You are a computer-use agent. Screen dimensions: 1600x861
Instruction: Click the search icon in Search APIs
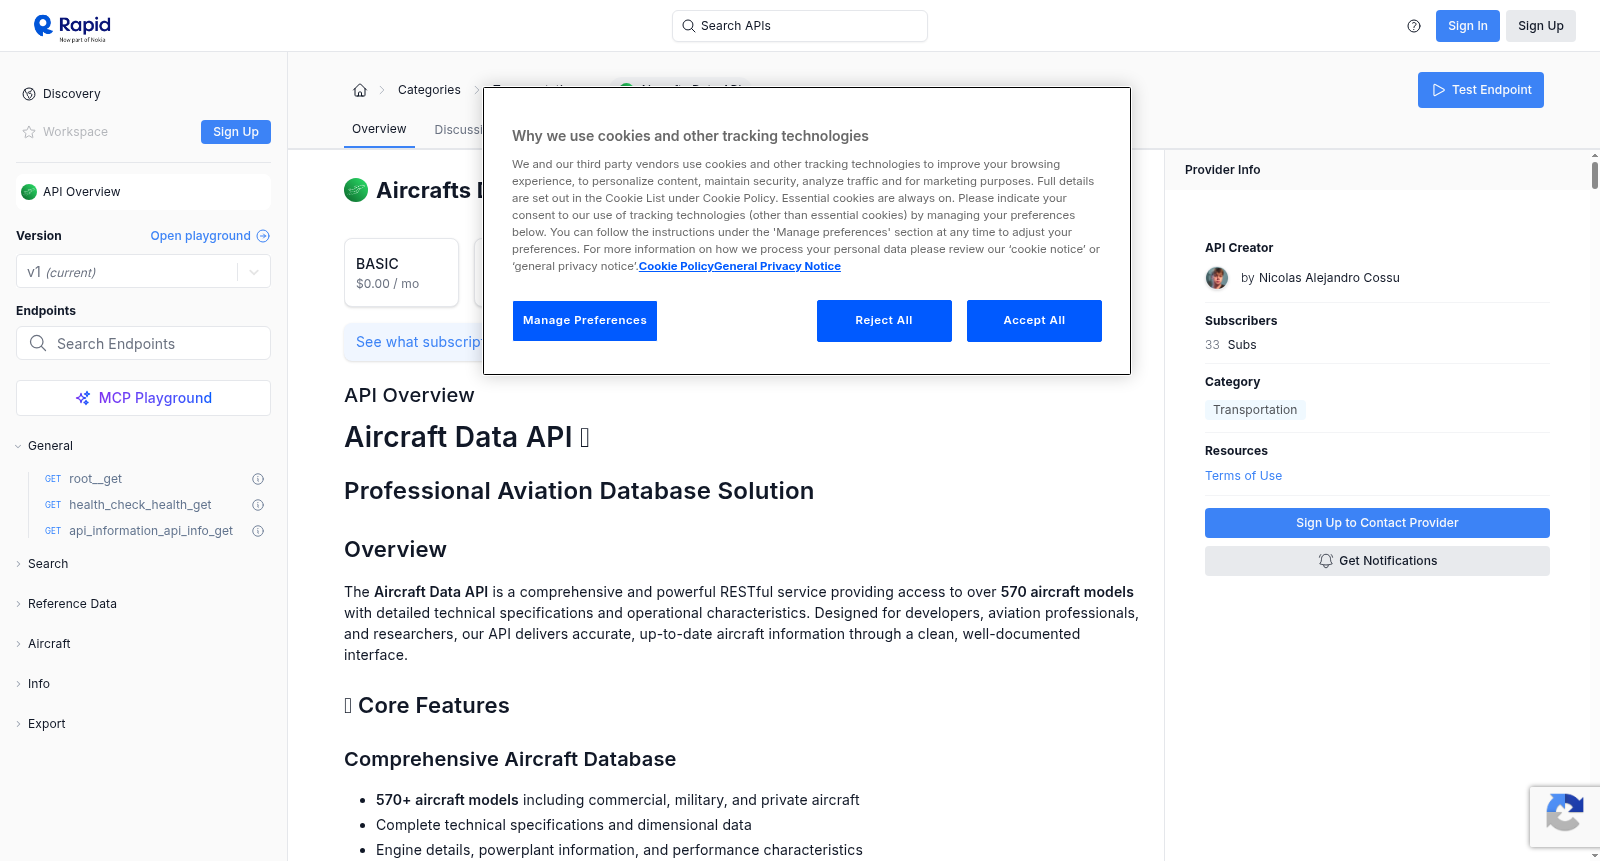pos(689,26)
